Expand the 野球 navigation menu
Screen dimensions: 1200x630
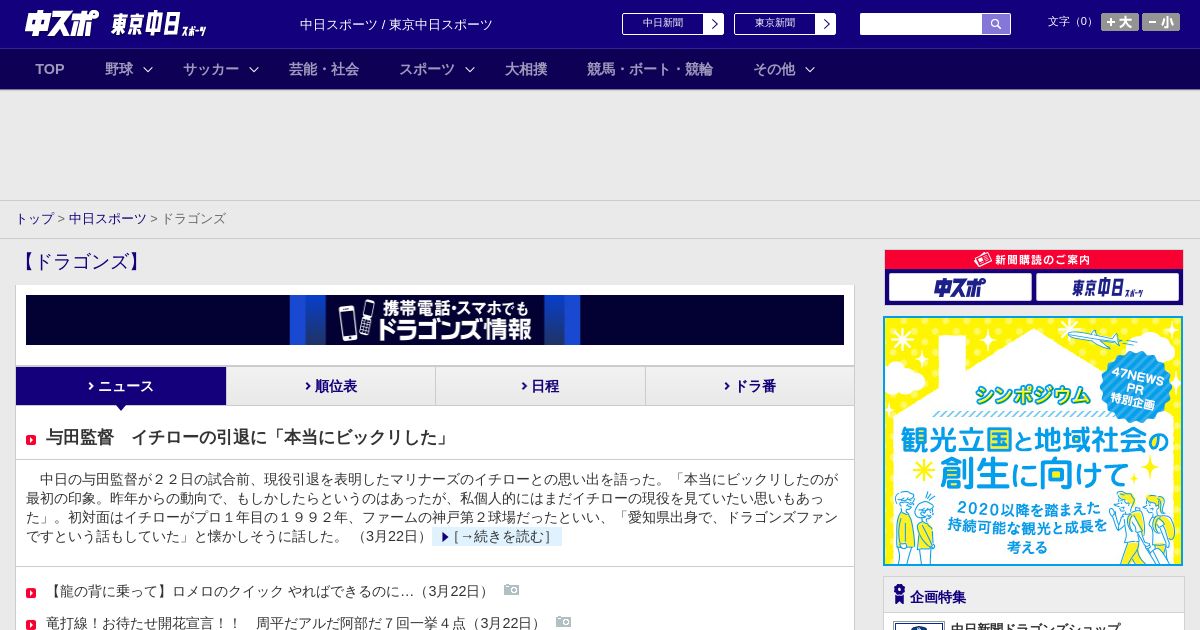[x=129, y=69]
